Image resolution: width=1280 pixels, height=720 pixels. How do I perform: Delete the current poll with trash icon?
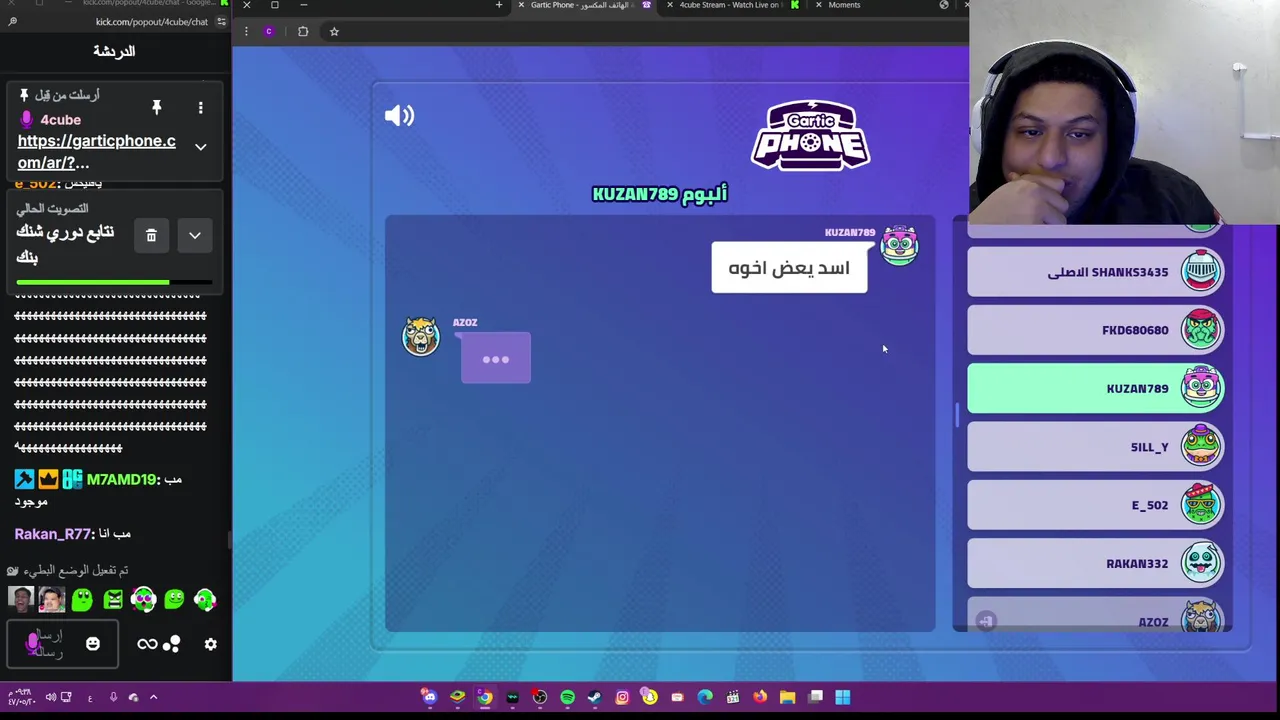coord(151,236)
